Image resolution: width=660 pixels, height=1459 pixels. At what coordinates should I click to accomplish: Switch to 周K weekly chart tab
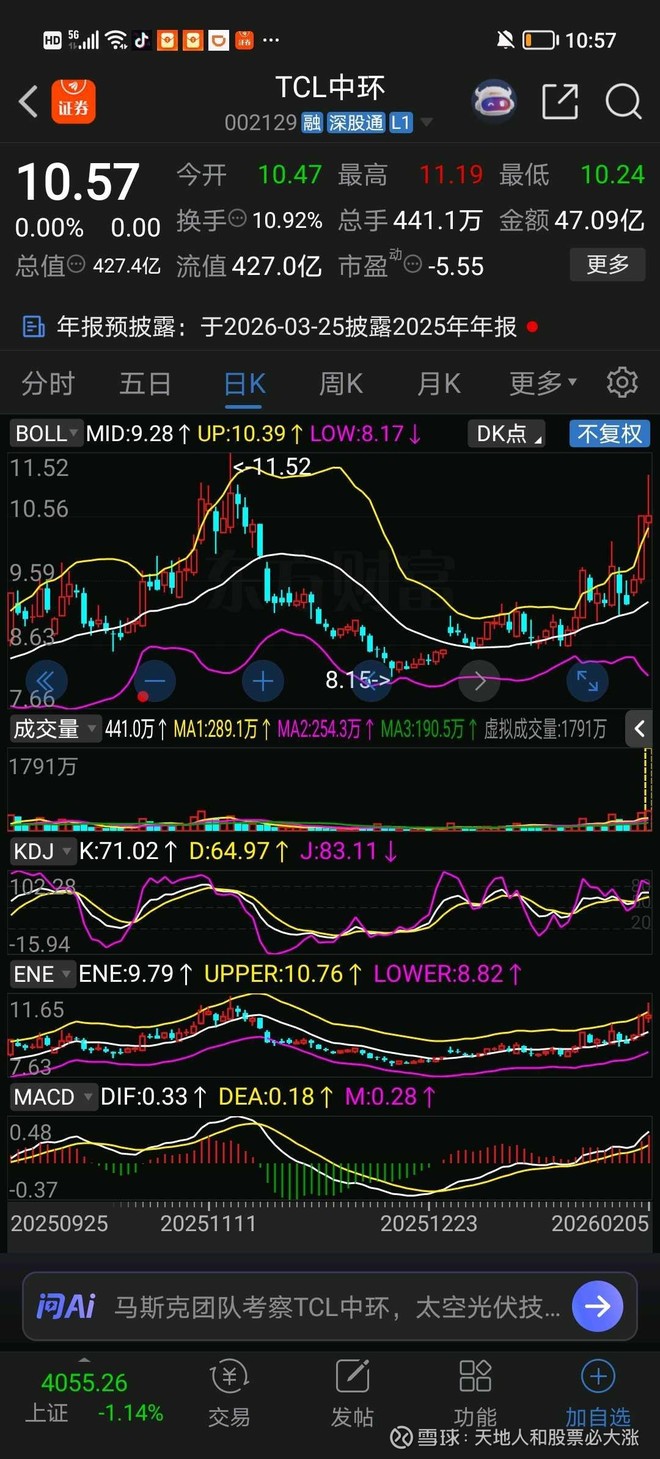tap(341, 382)
